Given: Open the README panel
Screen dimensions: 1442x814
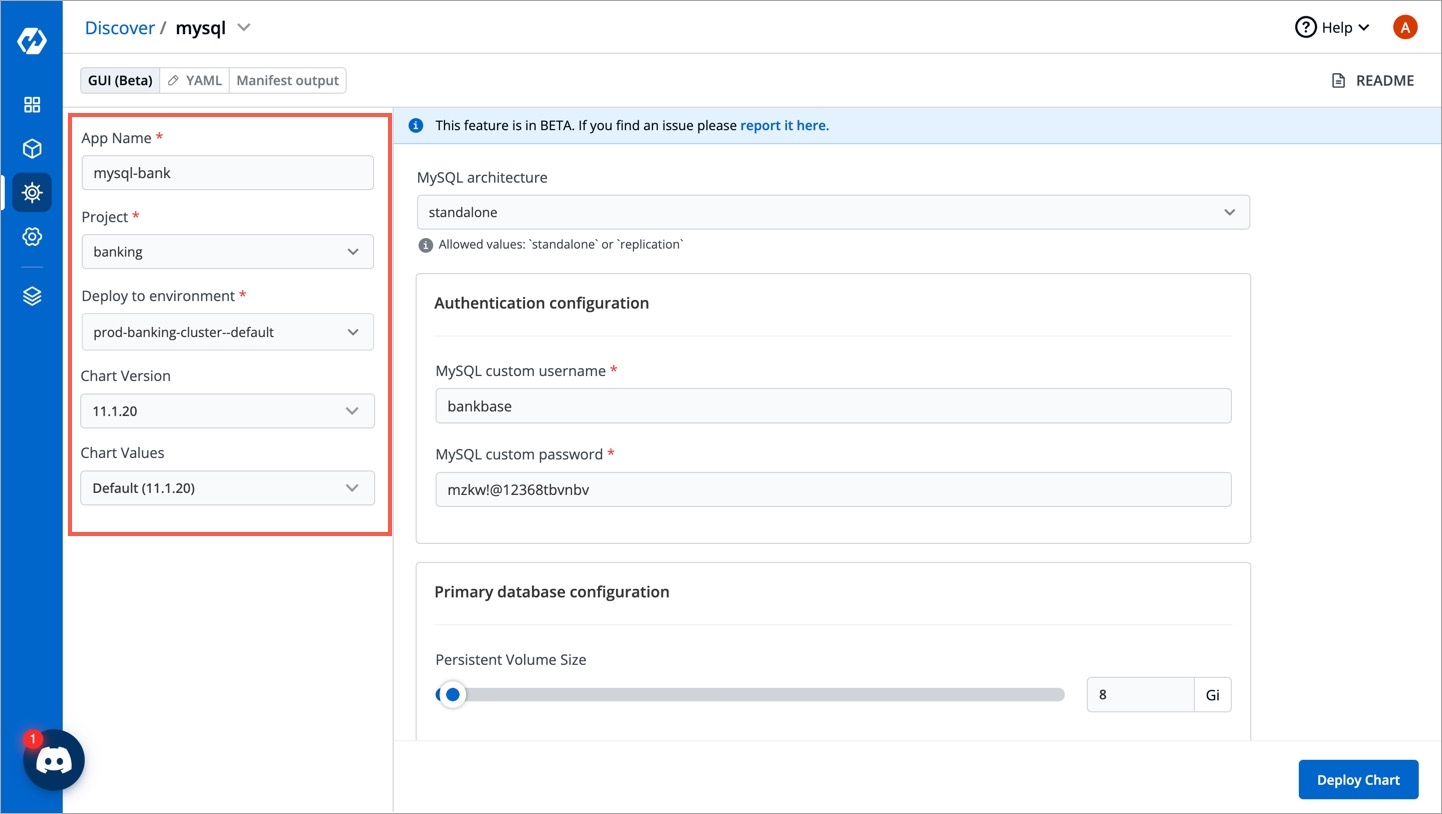Looking at the screenshot, I should 1373,80.
